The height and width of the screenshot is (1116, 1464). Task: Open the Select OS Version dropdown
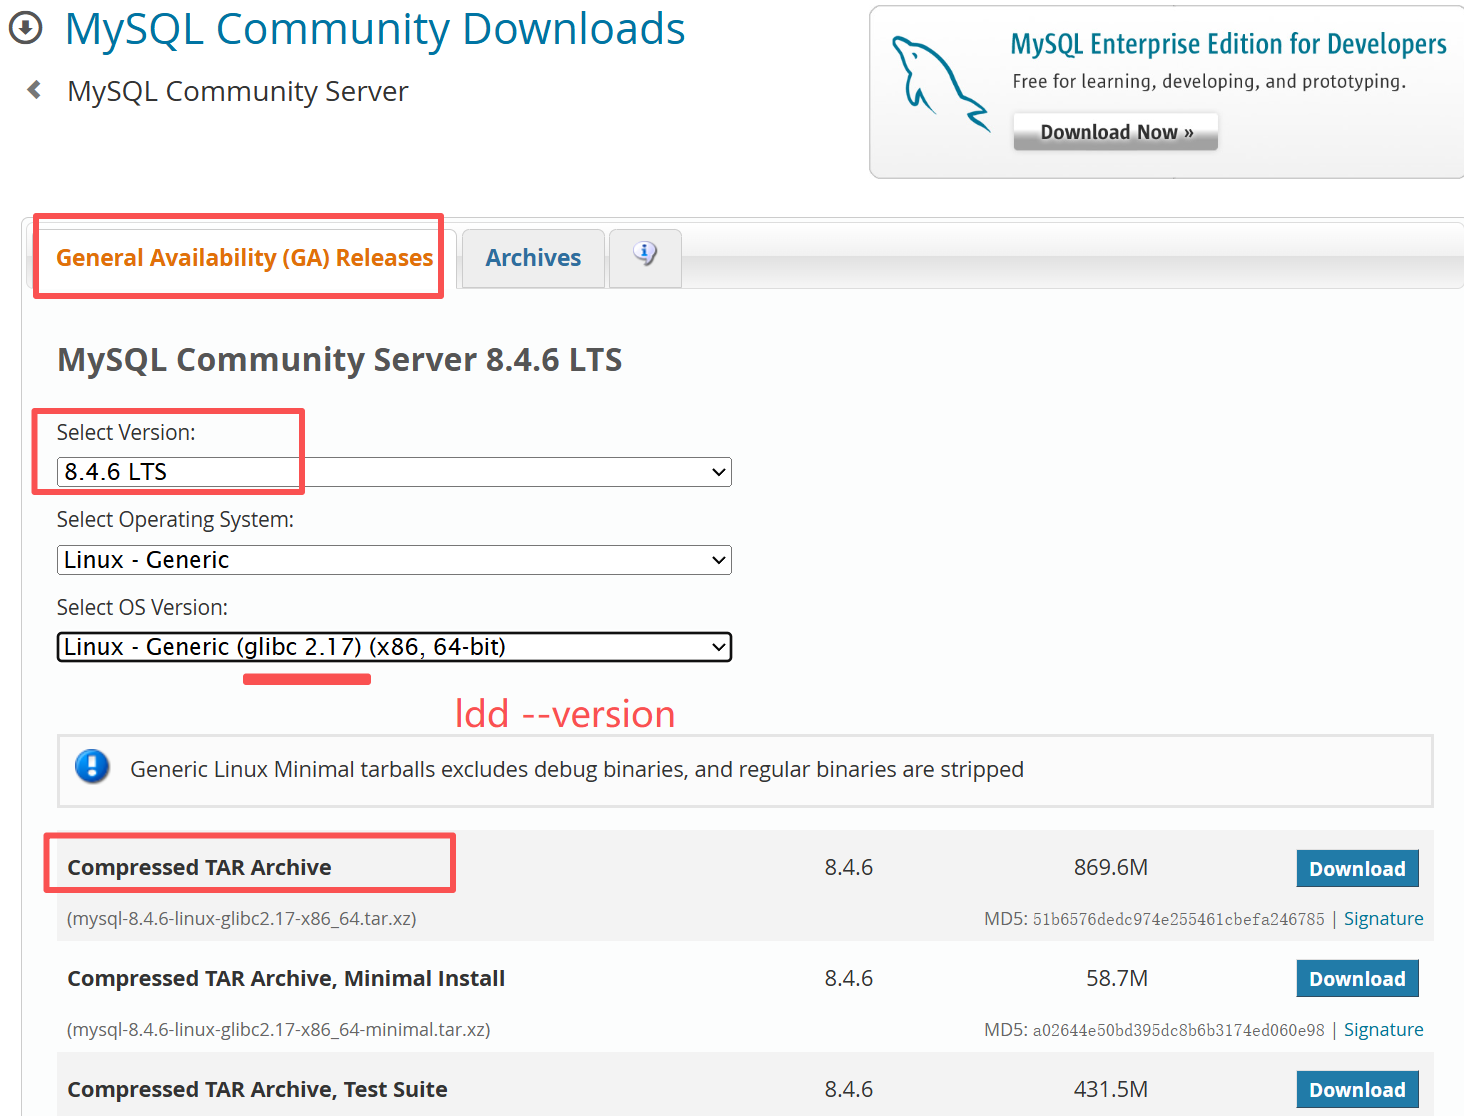coord(394,647)
